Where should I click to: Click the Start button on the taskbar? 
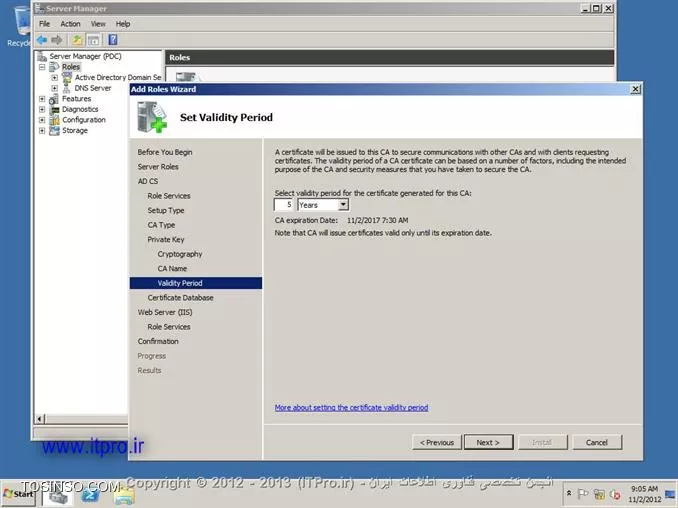18,494
